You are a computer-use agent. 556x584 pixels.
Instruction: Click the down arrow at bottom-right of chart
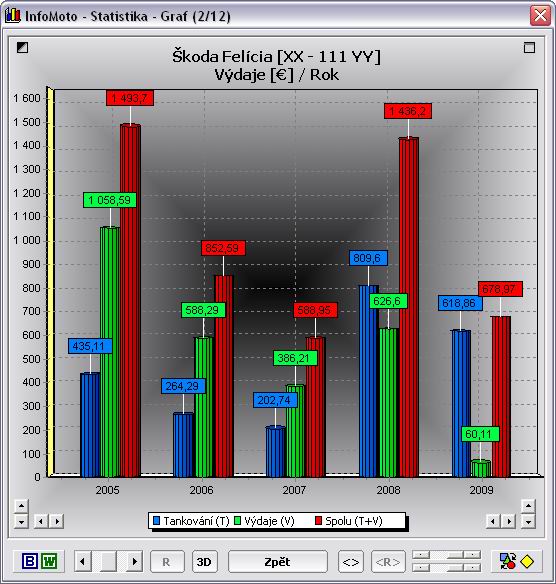[528, 521]
